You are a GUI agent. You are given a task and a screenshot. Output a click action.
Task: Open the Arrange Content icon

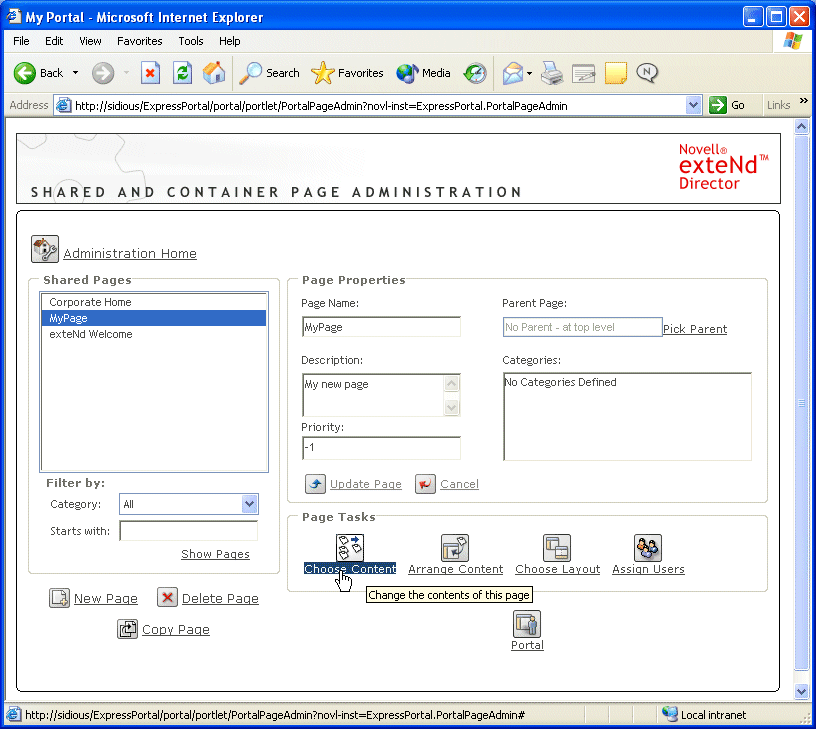[x=455, y=548]
